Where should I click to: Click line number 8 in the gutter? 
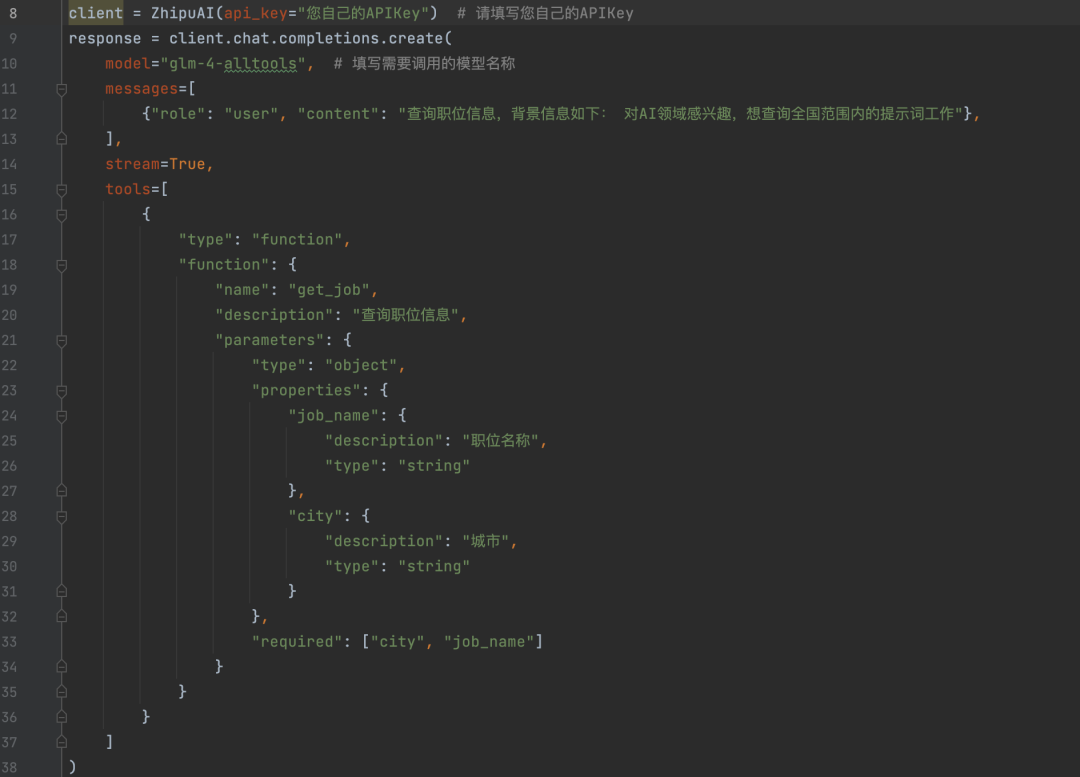tap(13, 14)
